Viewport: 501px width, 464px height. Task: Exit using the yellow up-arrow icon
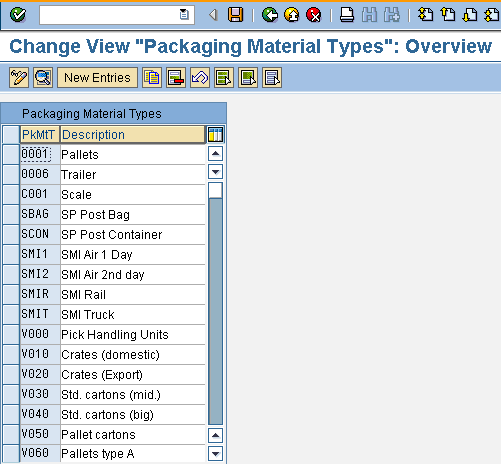292,15
